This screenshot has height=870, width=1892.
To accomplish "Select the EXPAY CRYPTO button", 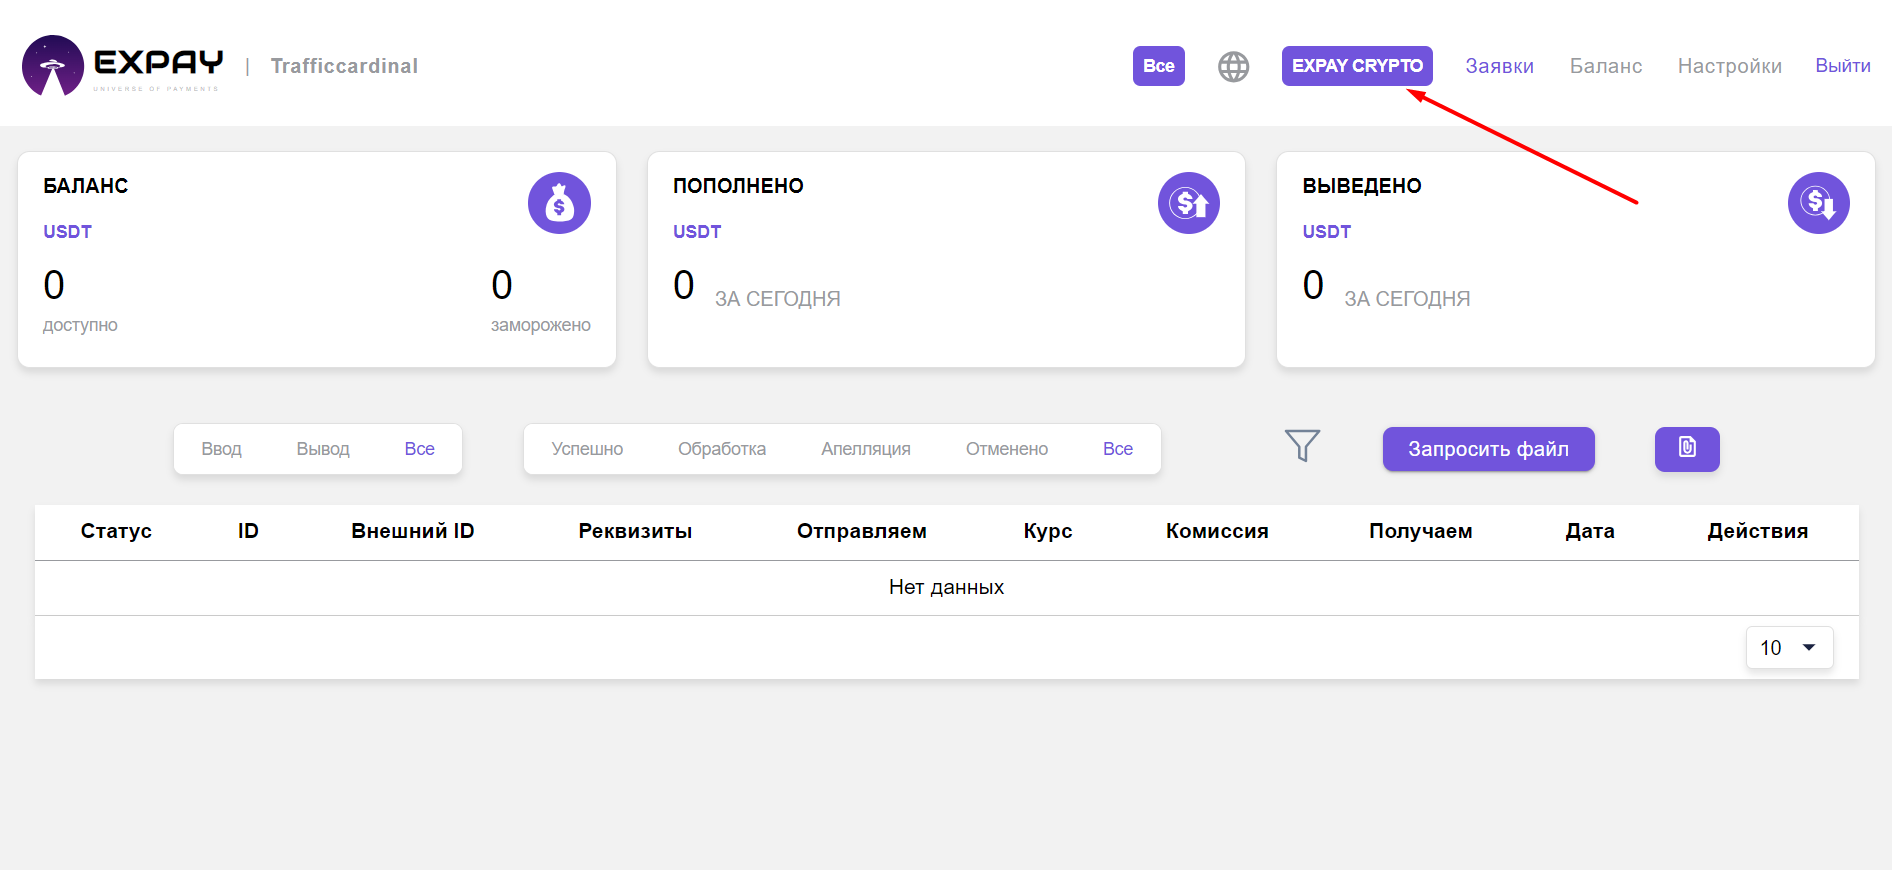I will click(1357, 66).
